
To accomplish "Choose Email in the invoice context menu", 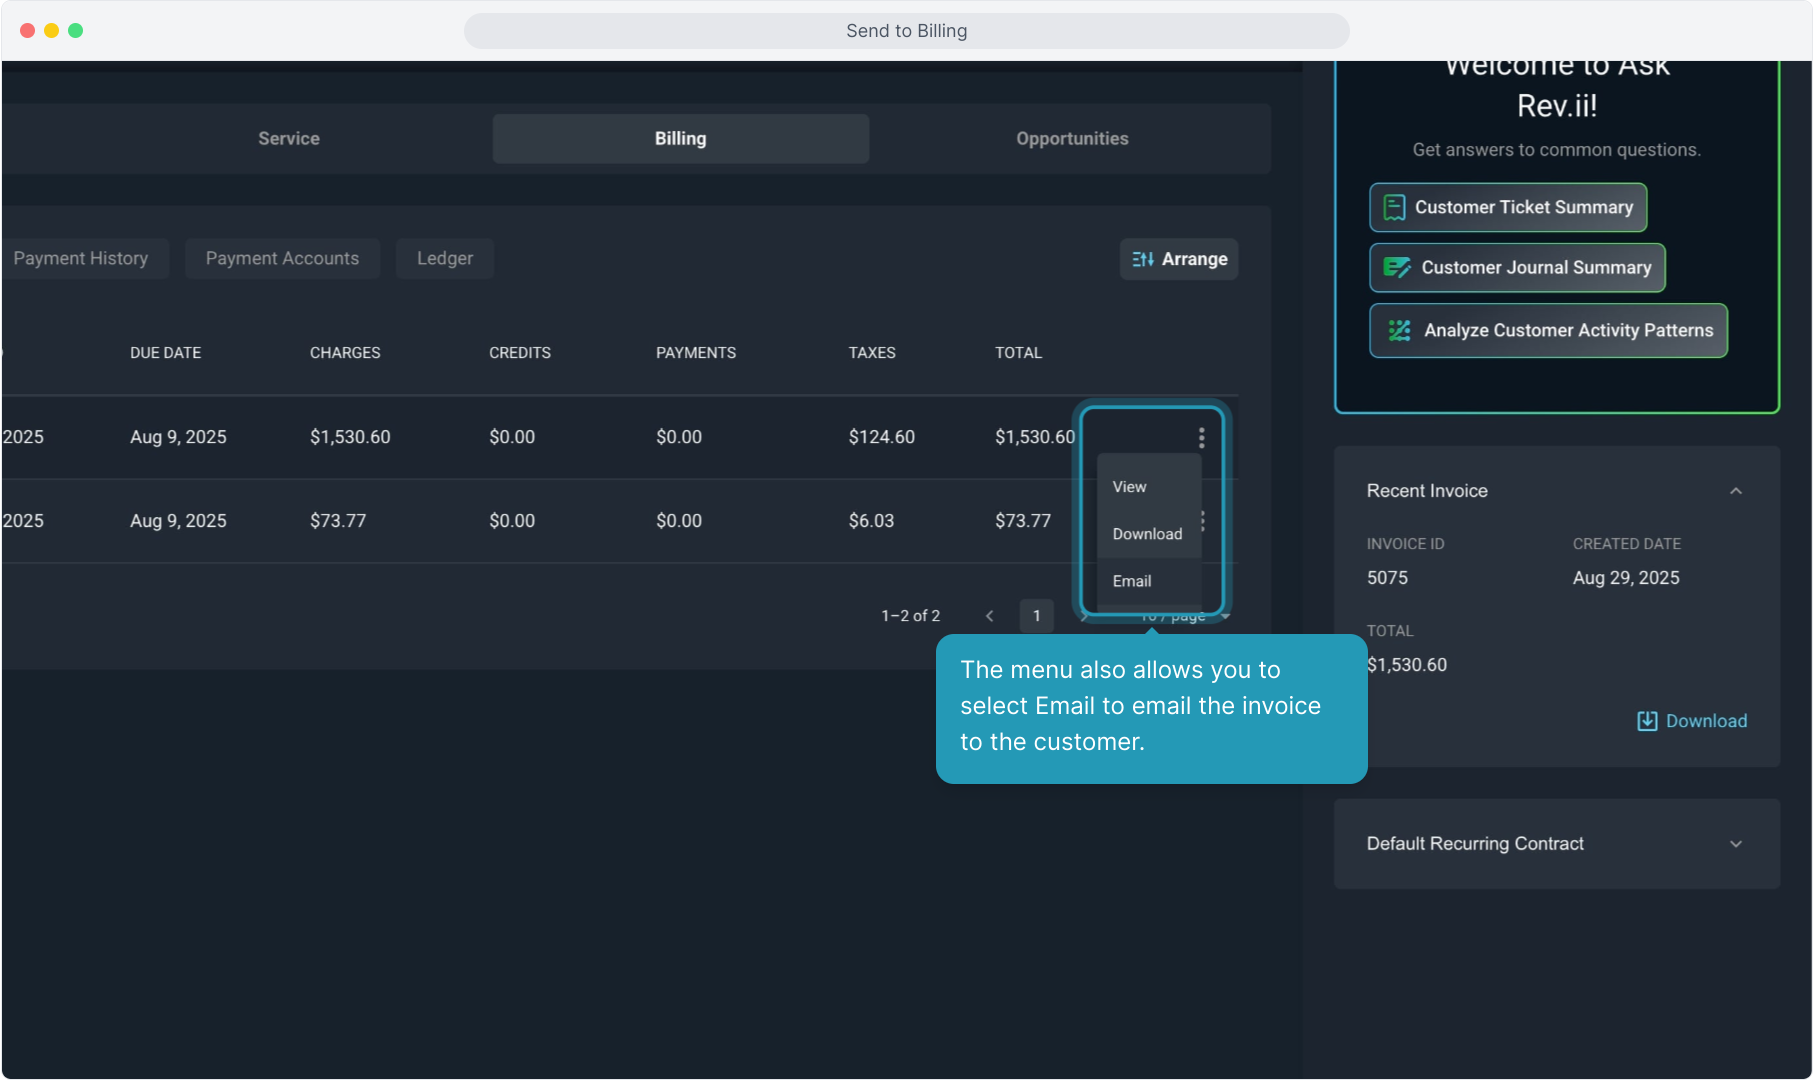I will click(1132, 581).
